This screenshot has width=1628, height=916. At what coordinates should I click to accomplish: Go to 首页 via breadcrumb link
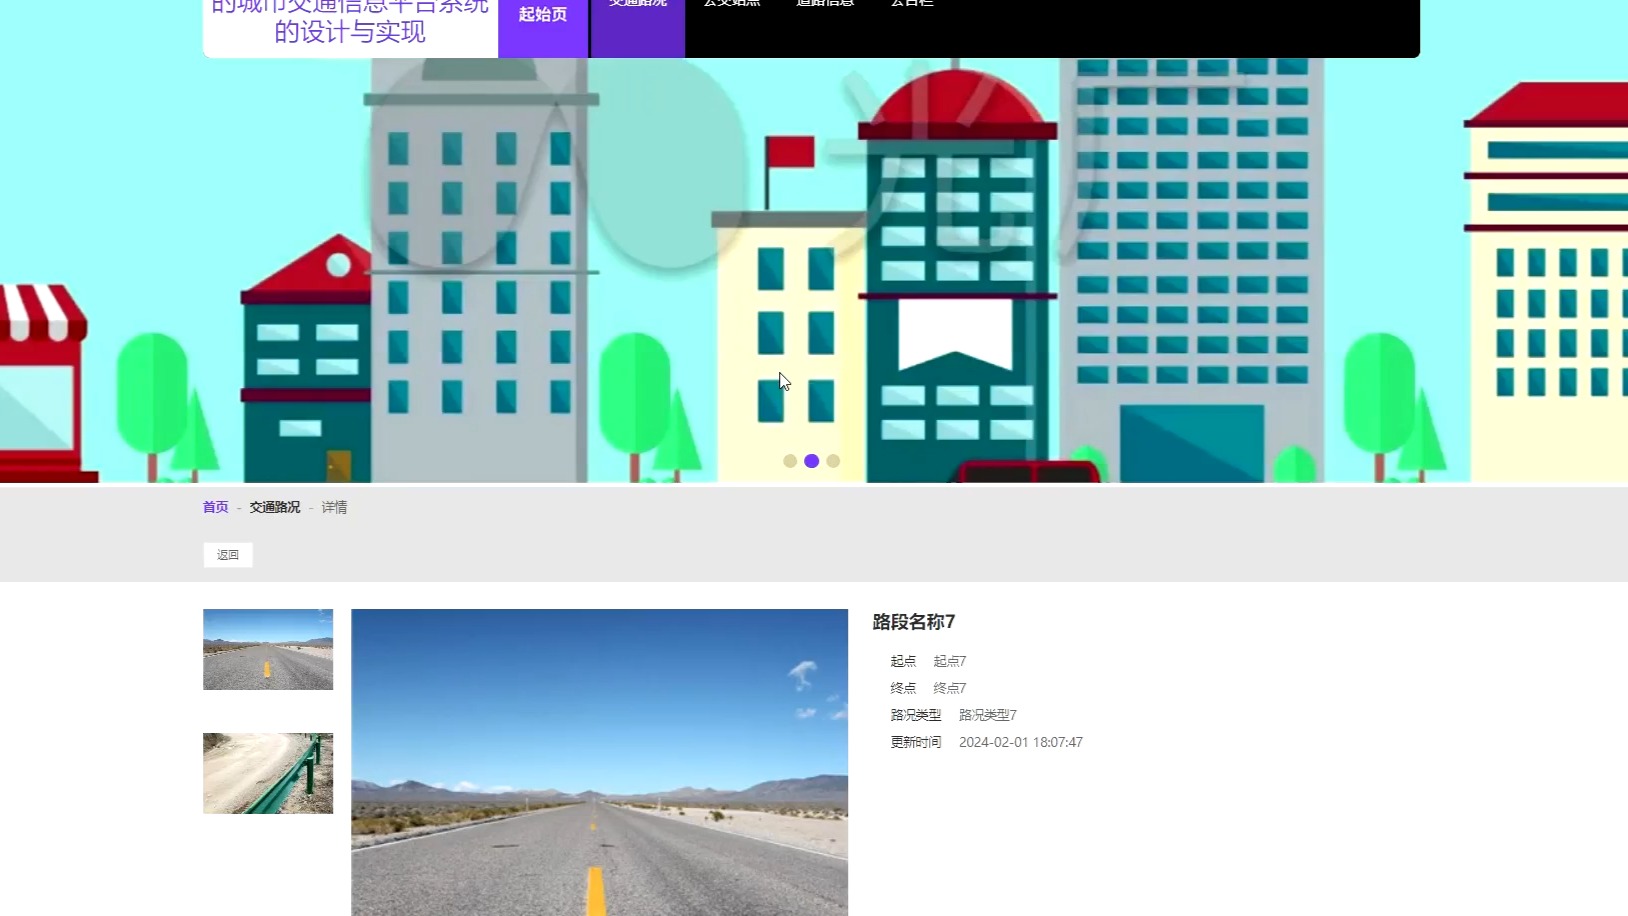(216, 507)
